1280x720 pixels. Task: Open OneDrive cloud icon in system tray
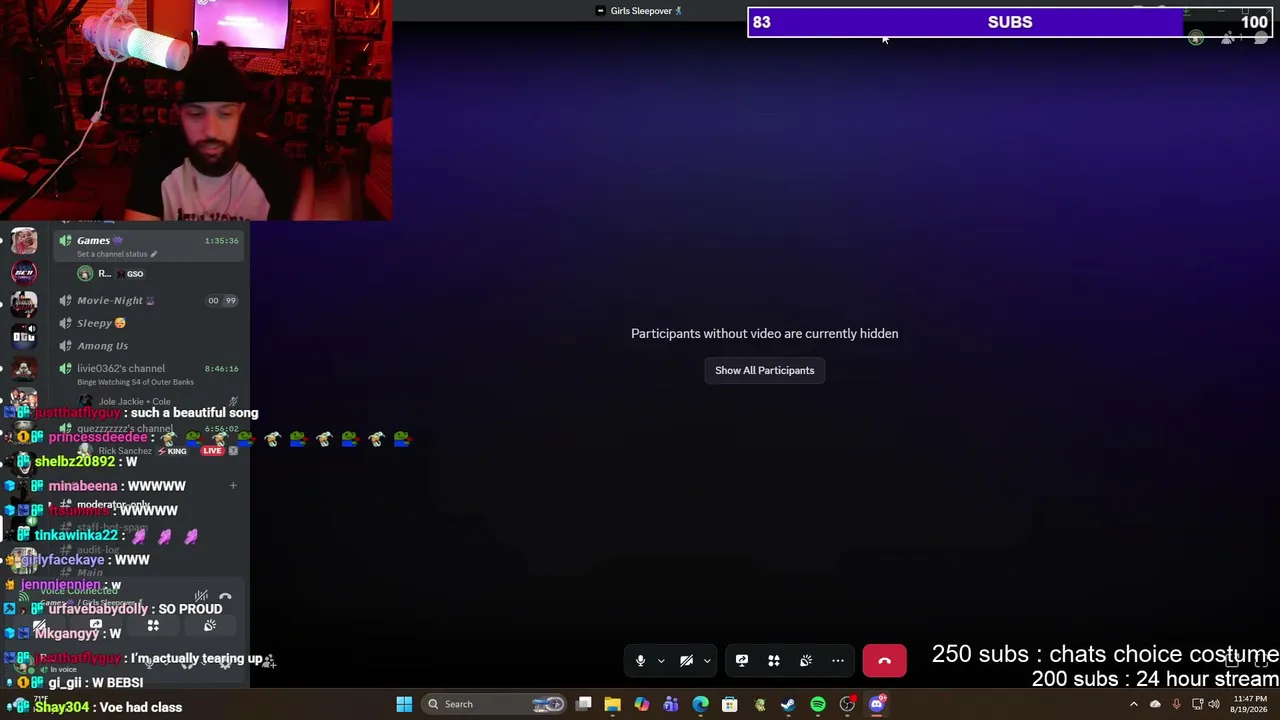point(1155,704)
